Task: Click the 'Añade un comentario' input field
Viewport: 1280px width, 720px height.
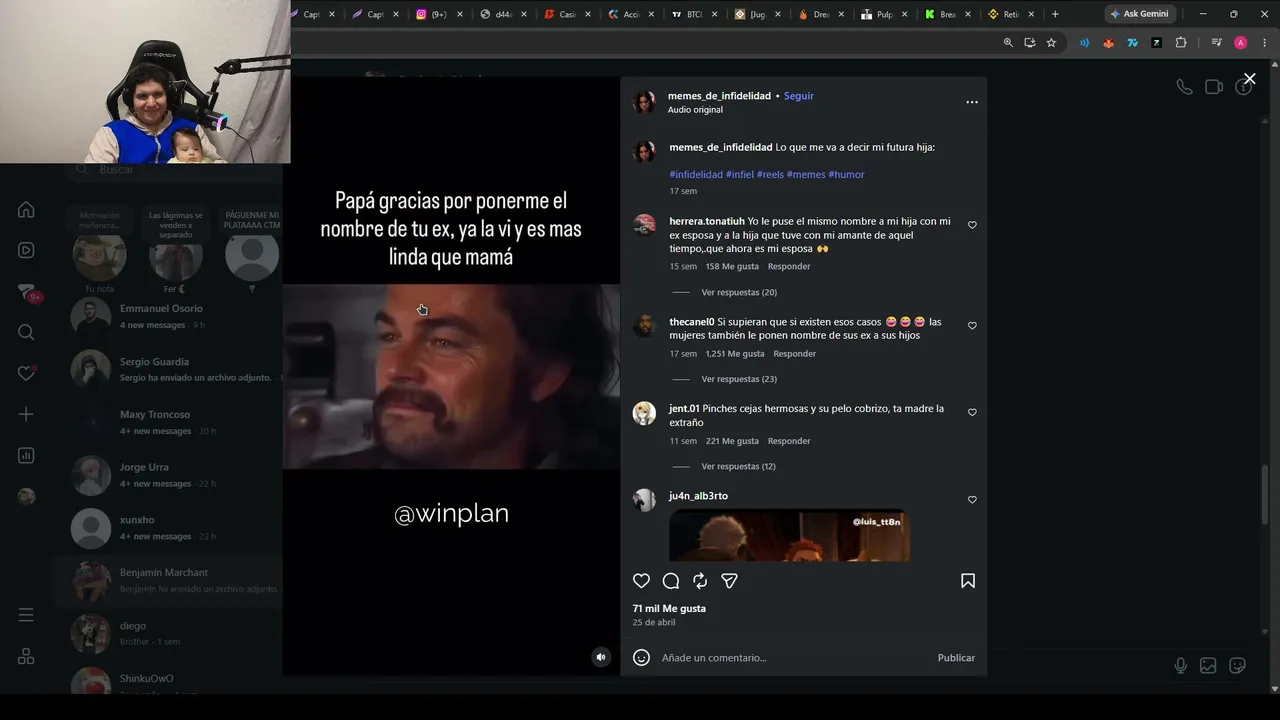Action: click(x=795, y=658)
